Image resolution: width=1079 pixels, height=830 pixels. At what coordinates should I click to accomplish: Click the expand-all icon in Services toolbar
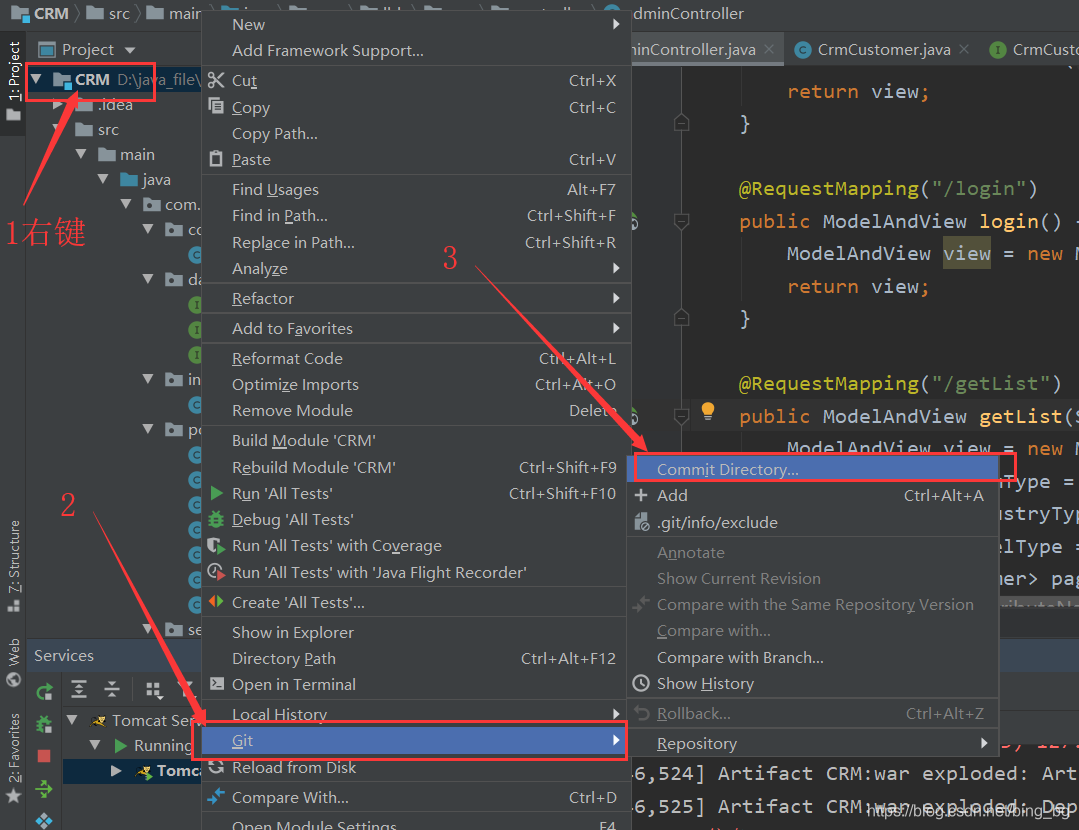point(79,689)
